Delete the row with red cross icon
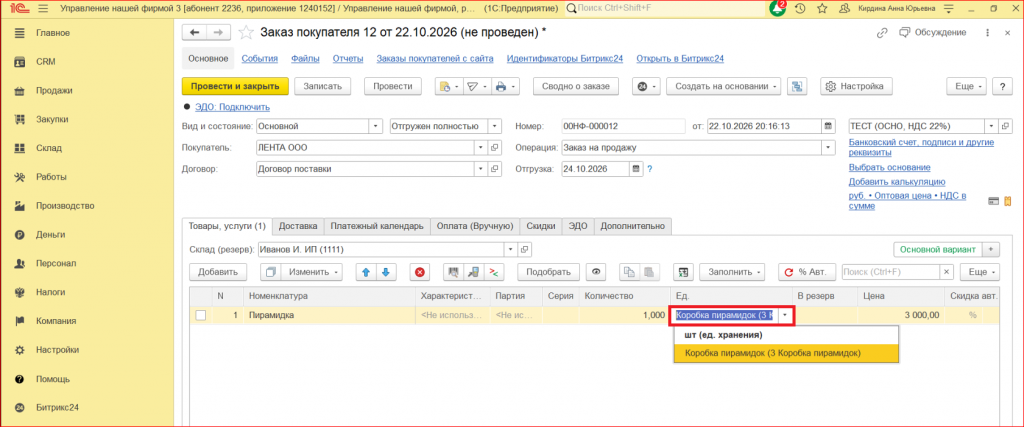The height and width of the screenshot is (427, 1024). click(421, 272)
